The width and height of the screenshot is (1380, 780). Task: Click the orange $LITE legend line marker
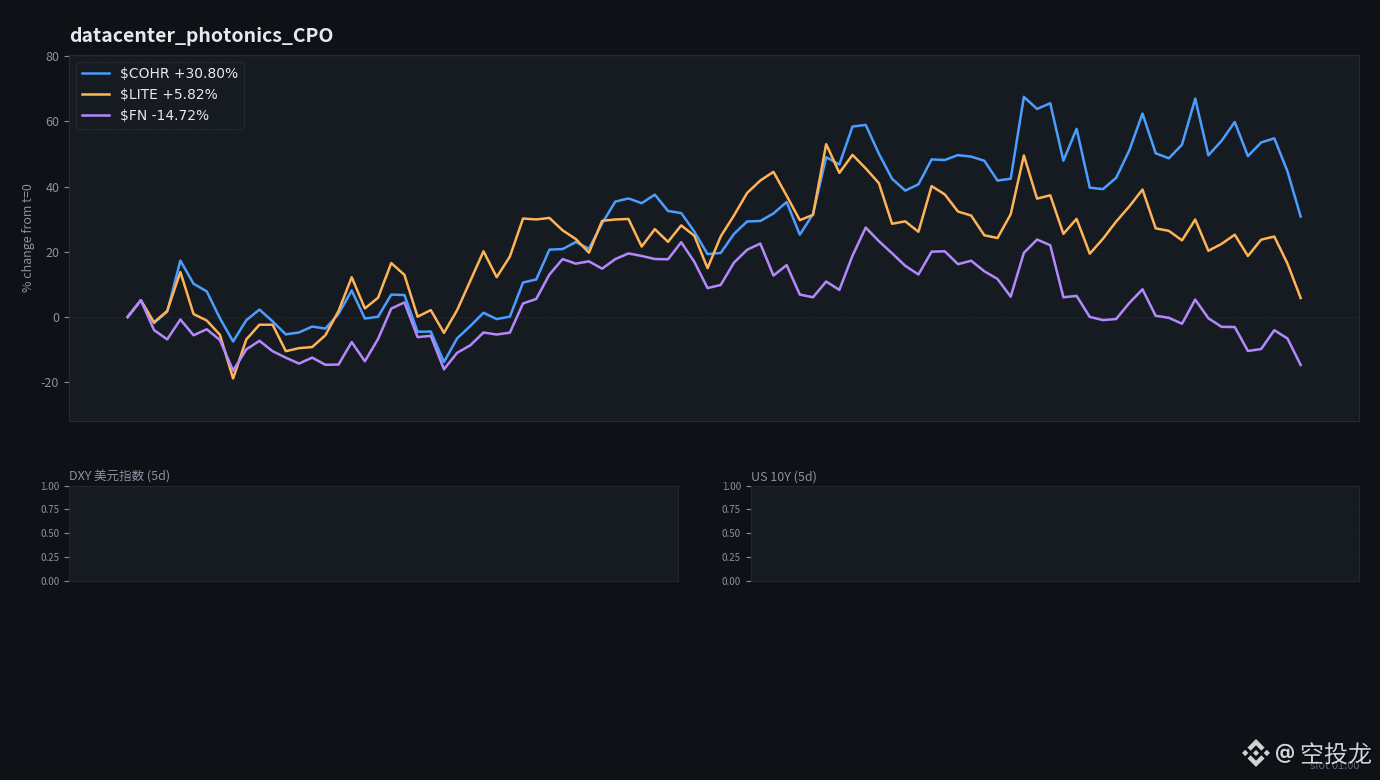pos(96,94)
